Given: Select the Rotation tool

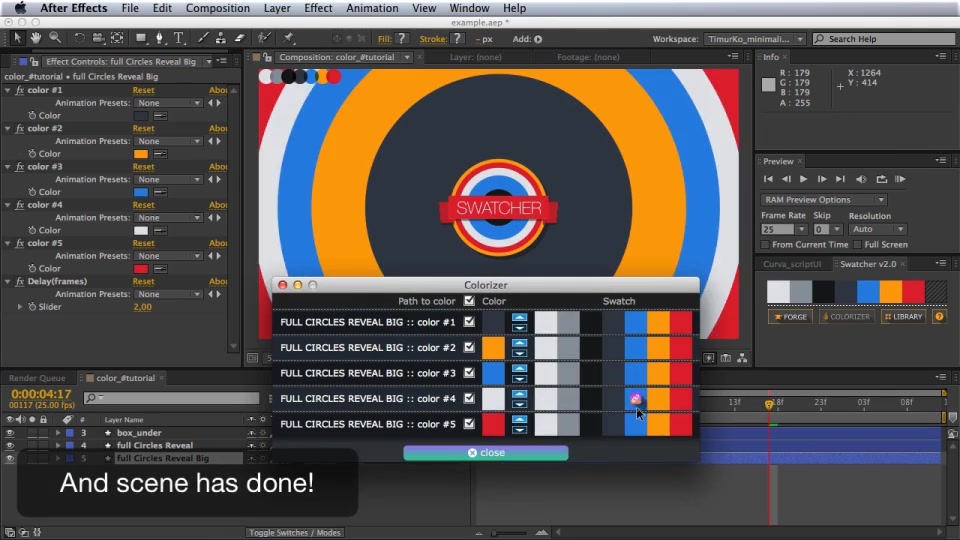Looking at the screenshot, I should (x=79, y=38).
